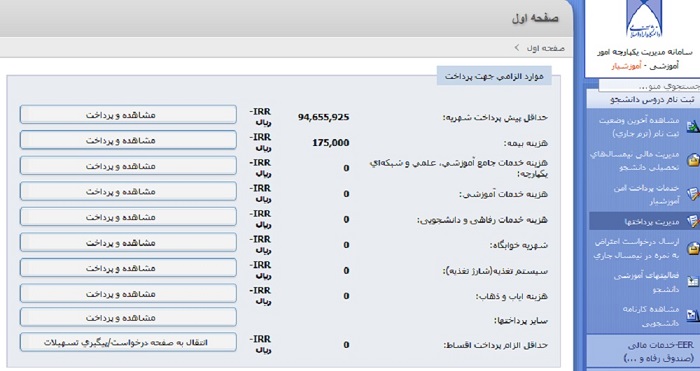Click the label حداقل پیش پرداخت شهریه
This screenshot has width=700, height=371.
(495, 118)
